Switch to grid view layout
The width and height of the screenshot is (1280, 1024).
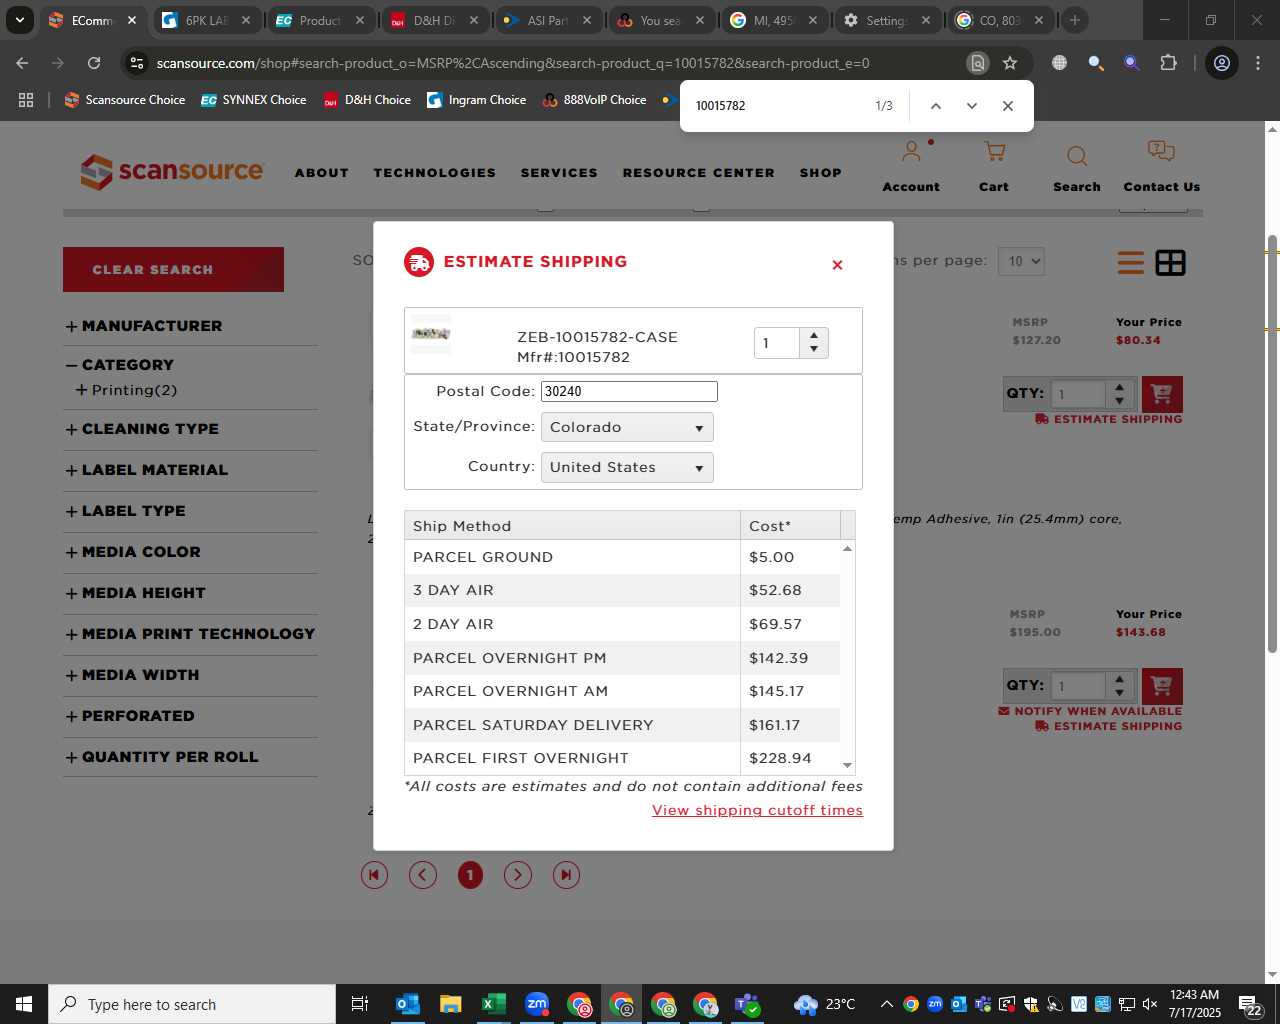pos(1170,263)
